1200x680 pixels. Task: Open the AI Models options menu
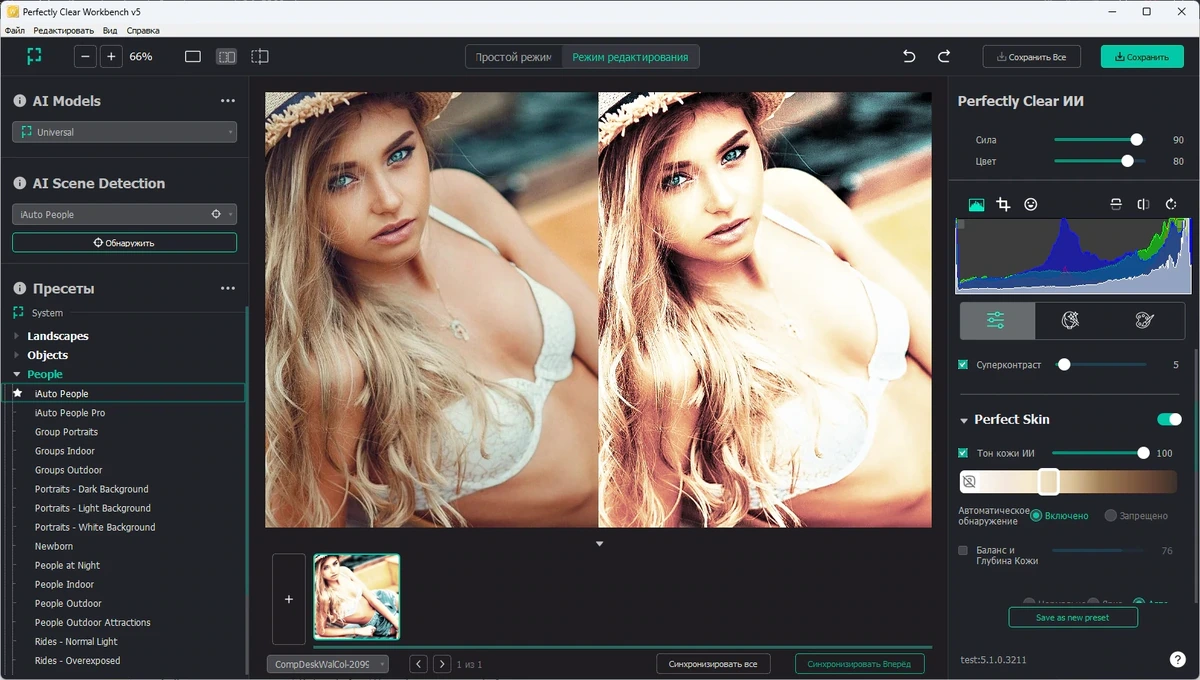coord(228,101)
